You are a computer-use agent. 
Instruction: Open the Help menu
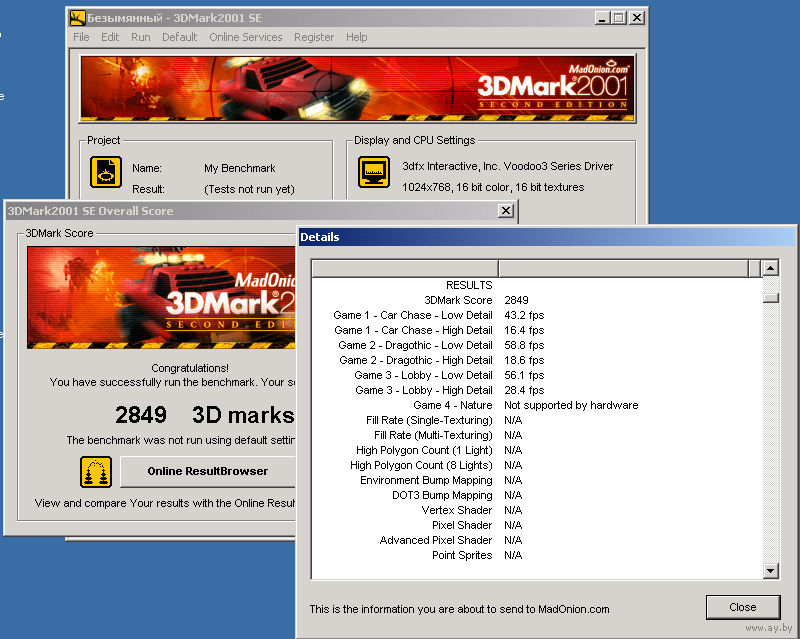click(x=356, y=37)
